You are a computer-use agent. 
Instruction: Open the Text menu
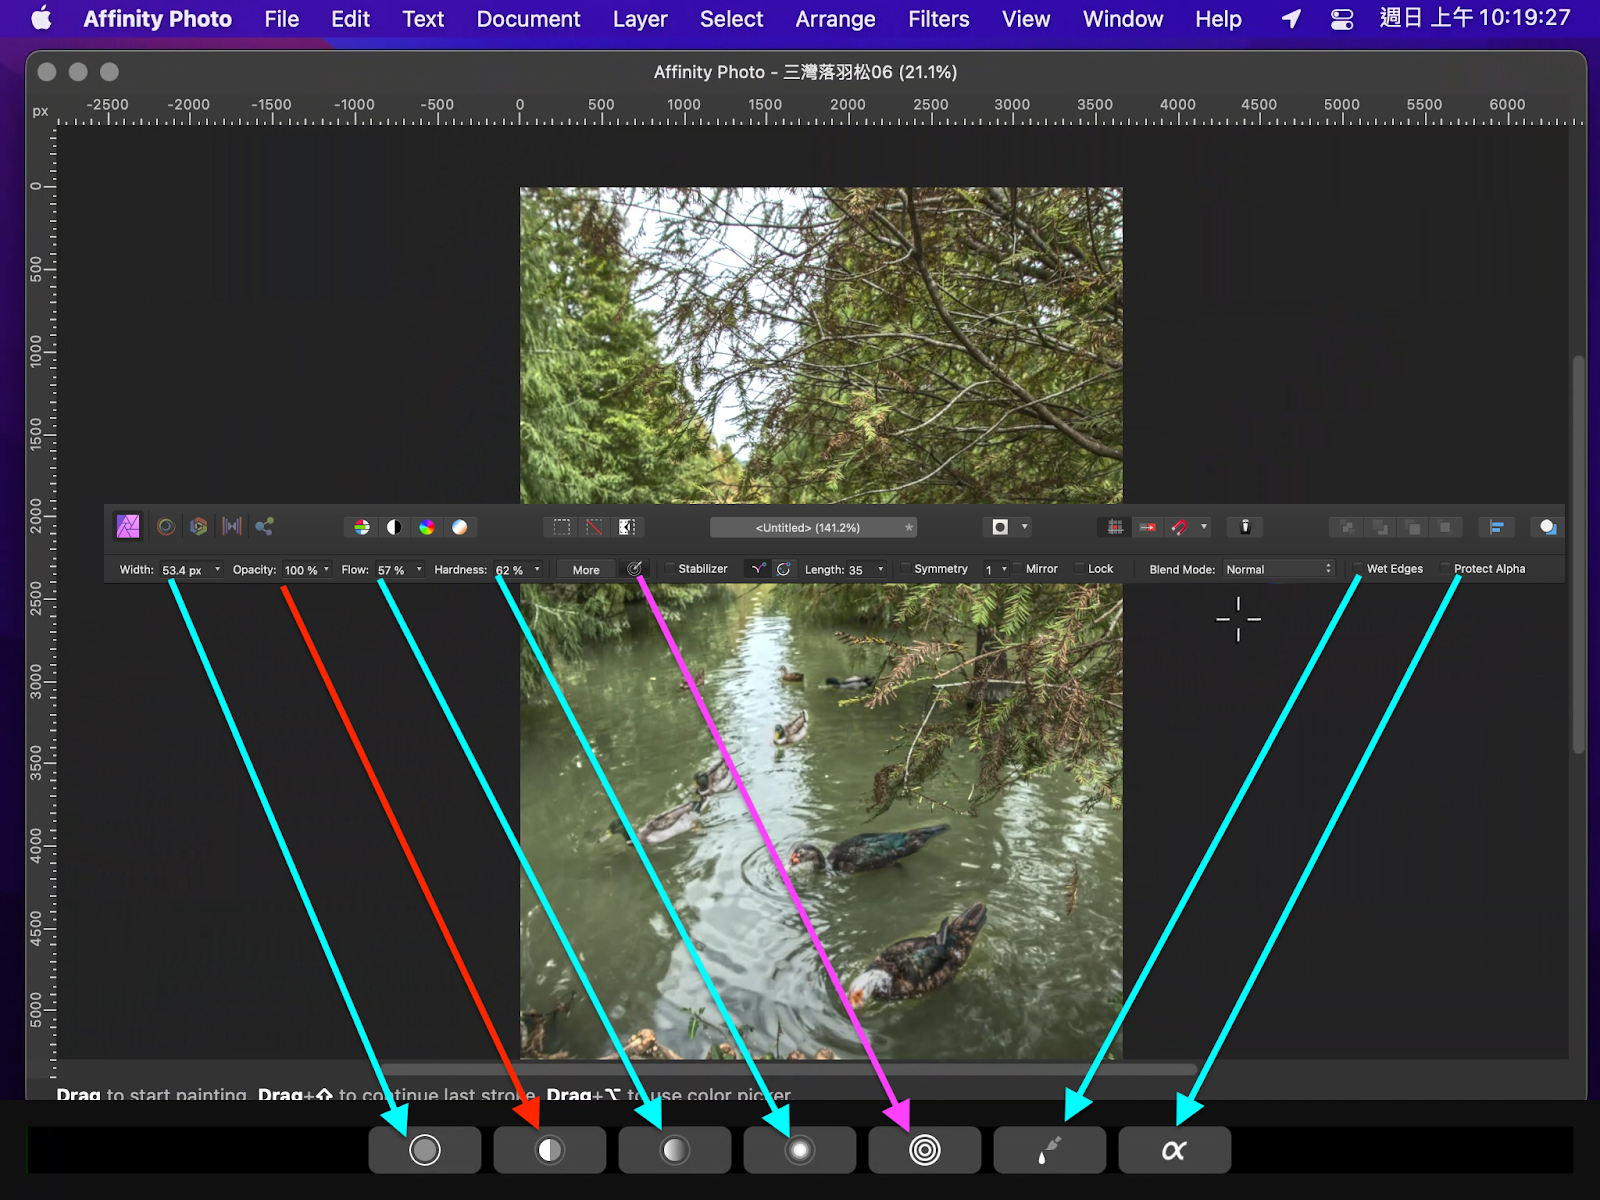coord(423,19)
